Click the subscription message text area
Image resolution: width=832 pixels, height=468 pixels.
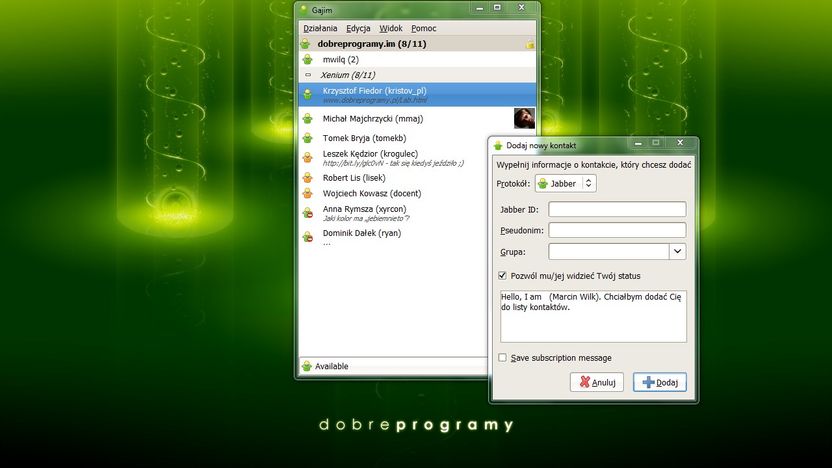[593, 316]
